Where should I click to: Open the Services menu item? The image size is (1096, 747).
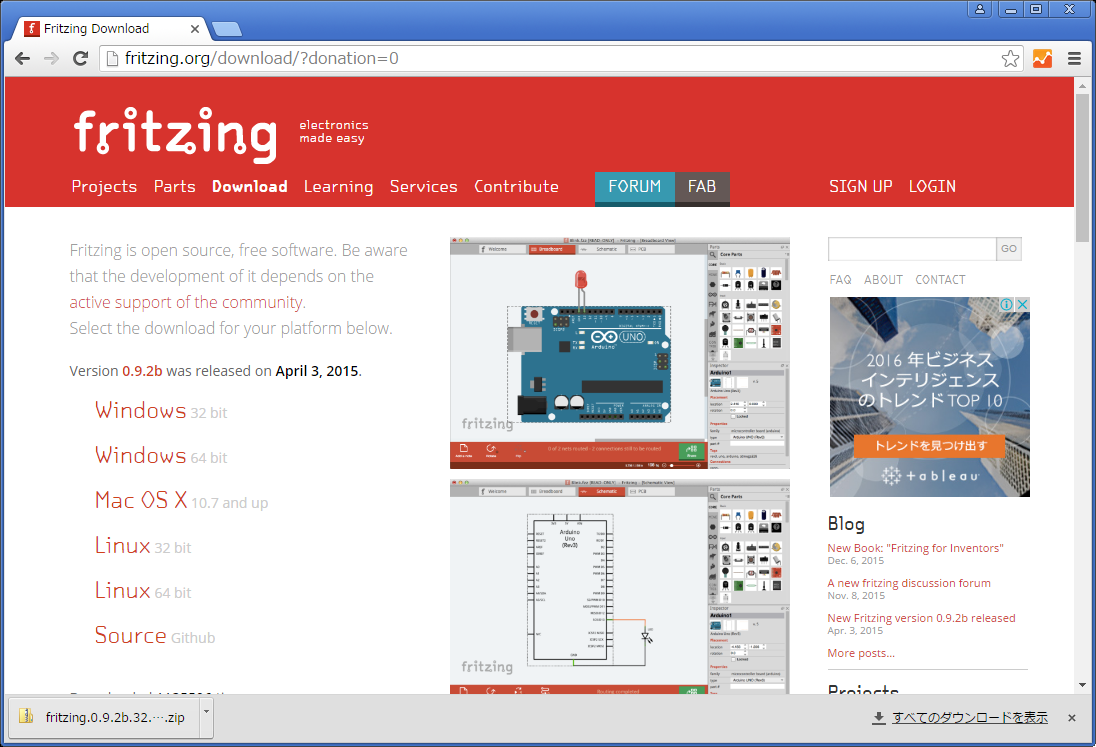click(x=424, y=187)
